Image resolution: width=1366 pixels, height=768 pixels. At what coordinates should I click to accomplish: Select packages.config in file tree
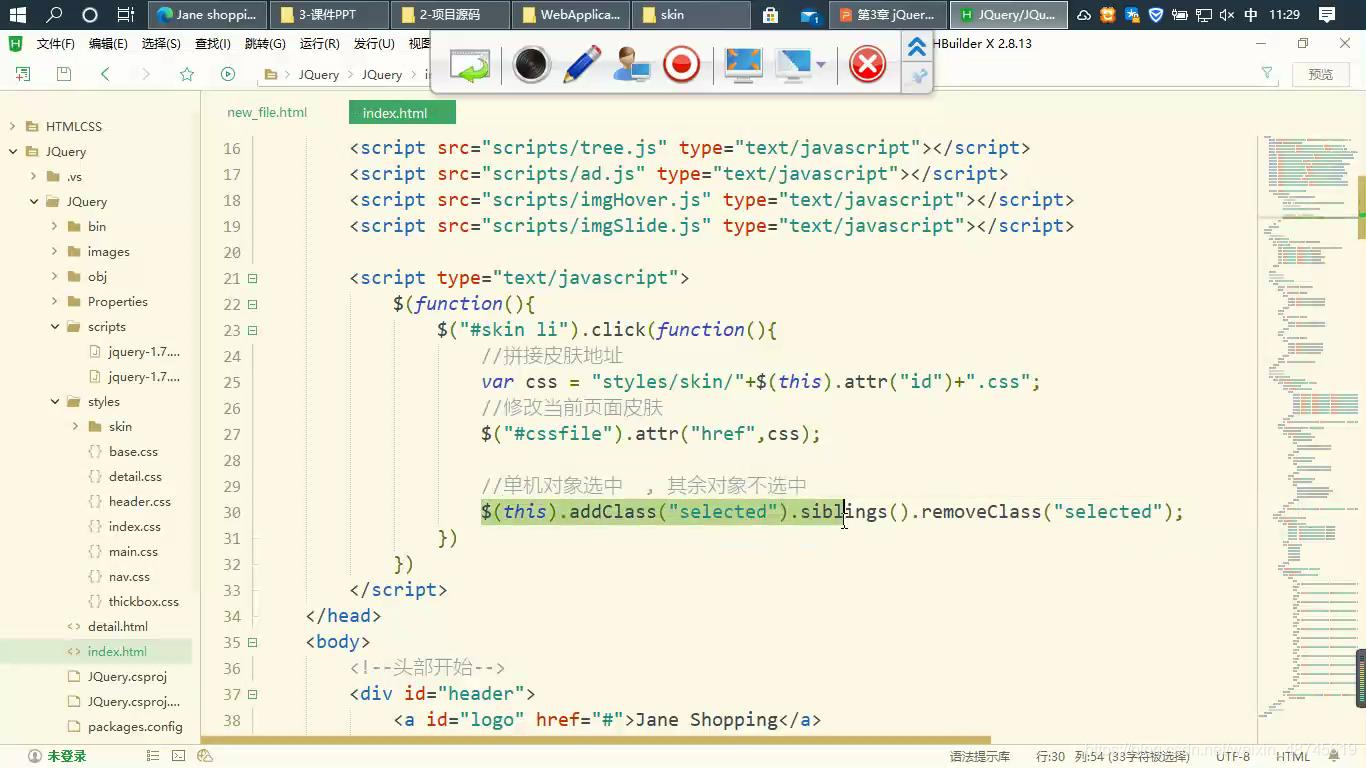click(135, 727)
